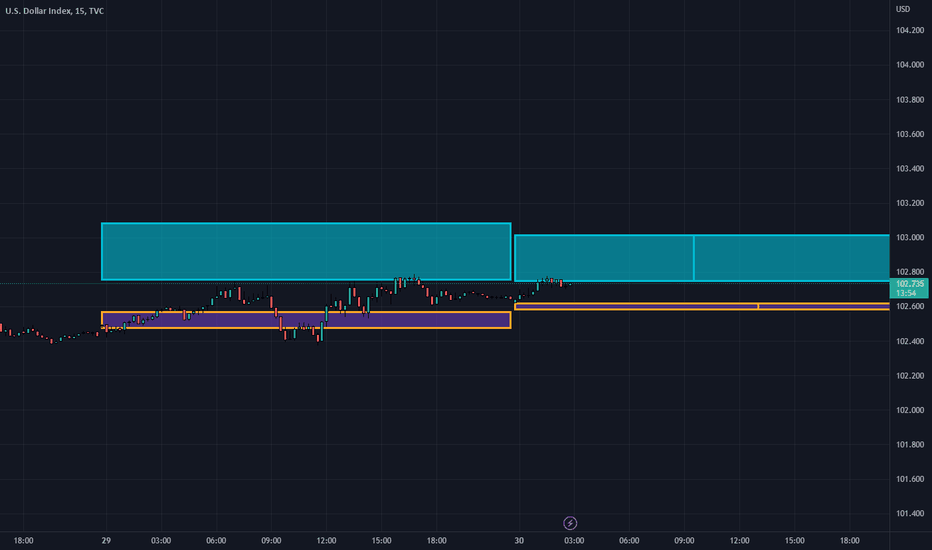Image resolution: width=932 pixels, height=550 pixels.
Task: Click the 102.600 price axis label
Action: coord(910,307)
